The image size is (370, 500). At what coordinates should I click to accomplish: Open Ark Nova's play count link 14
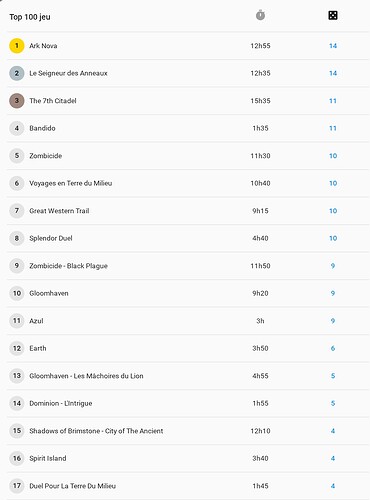(333, 46)
